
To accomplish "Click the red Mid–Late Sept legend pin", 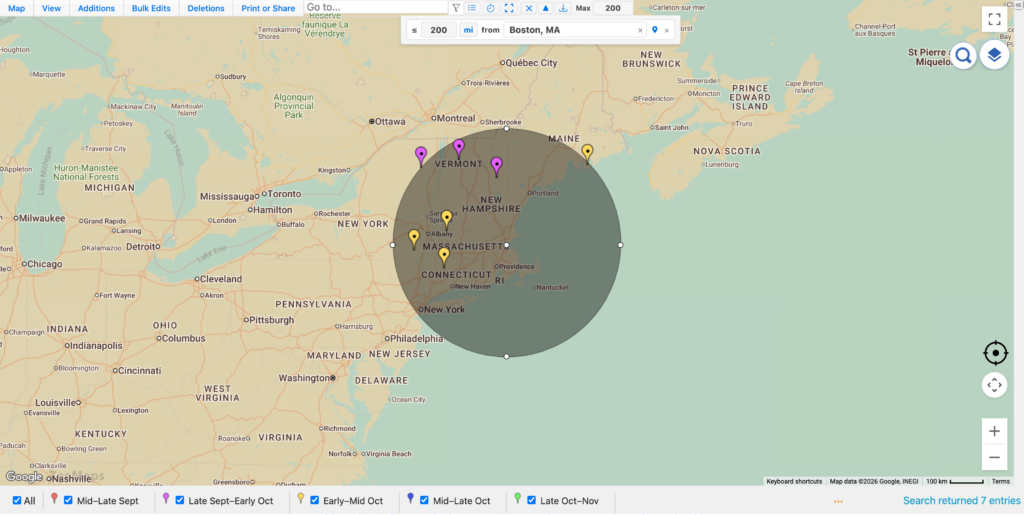I will [x=54, y=499].
